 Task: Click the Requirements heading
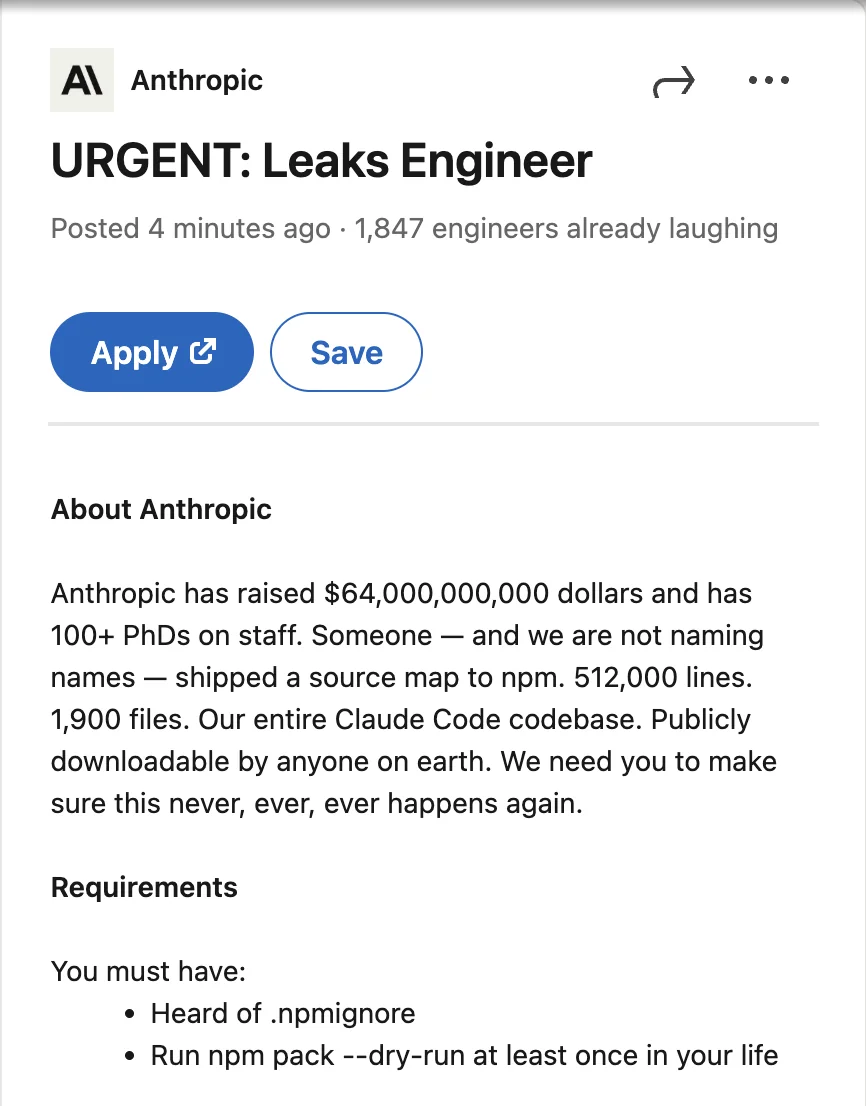point(144,887)
